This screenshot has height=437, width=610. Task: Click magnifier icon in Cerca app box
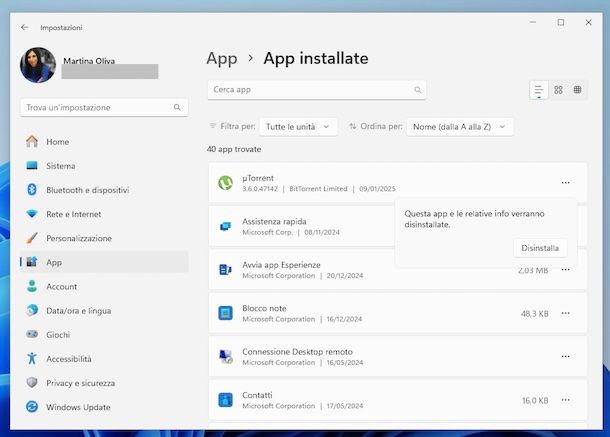click(x=417, y=90)
